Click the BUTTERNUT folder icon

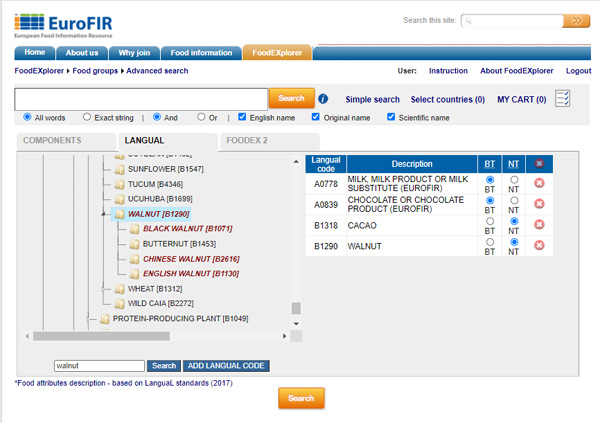(x=134, y=244)
